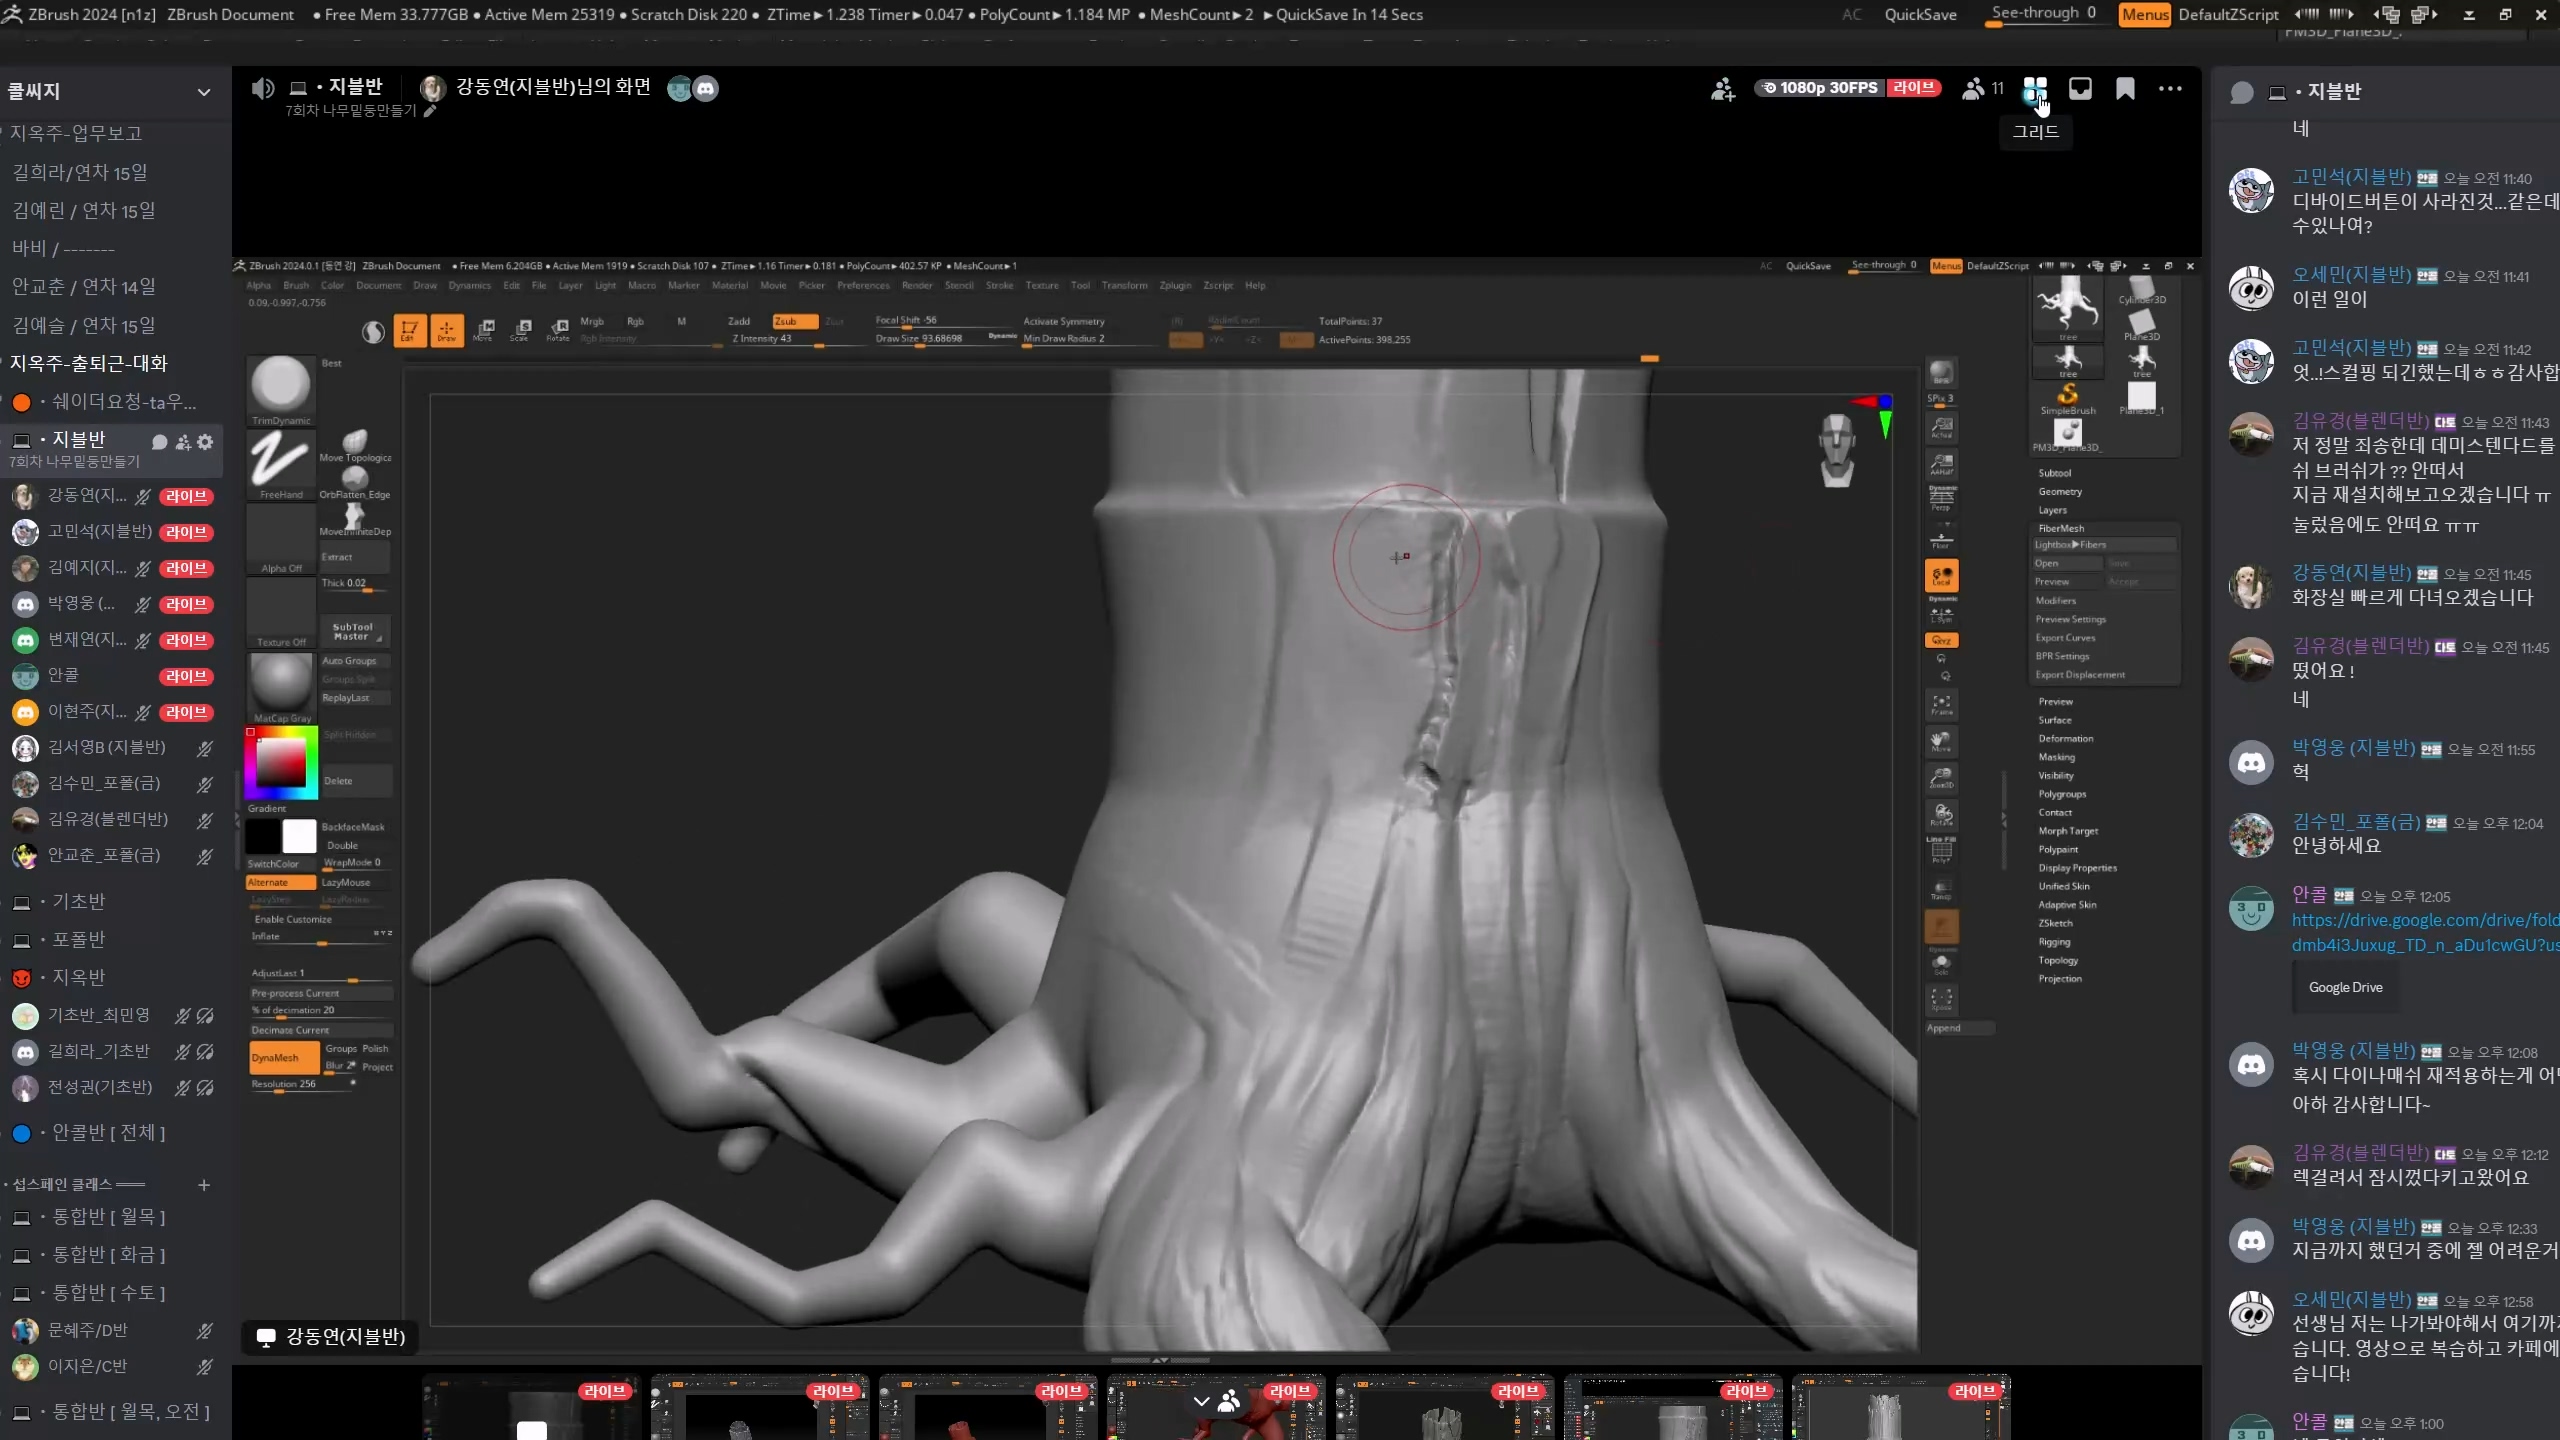2560x1440 pixels.
Task: Open the inbox icon in stream header
Action: click(x=2080, y=89)
